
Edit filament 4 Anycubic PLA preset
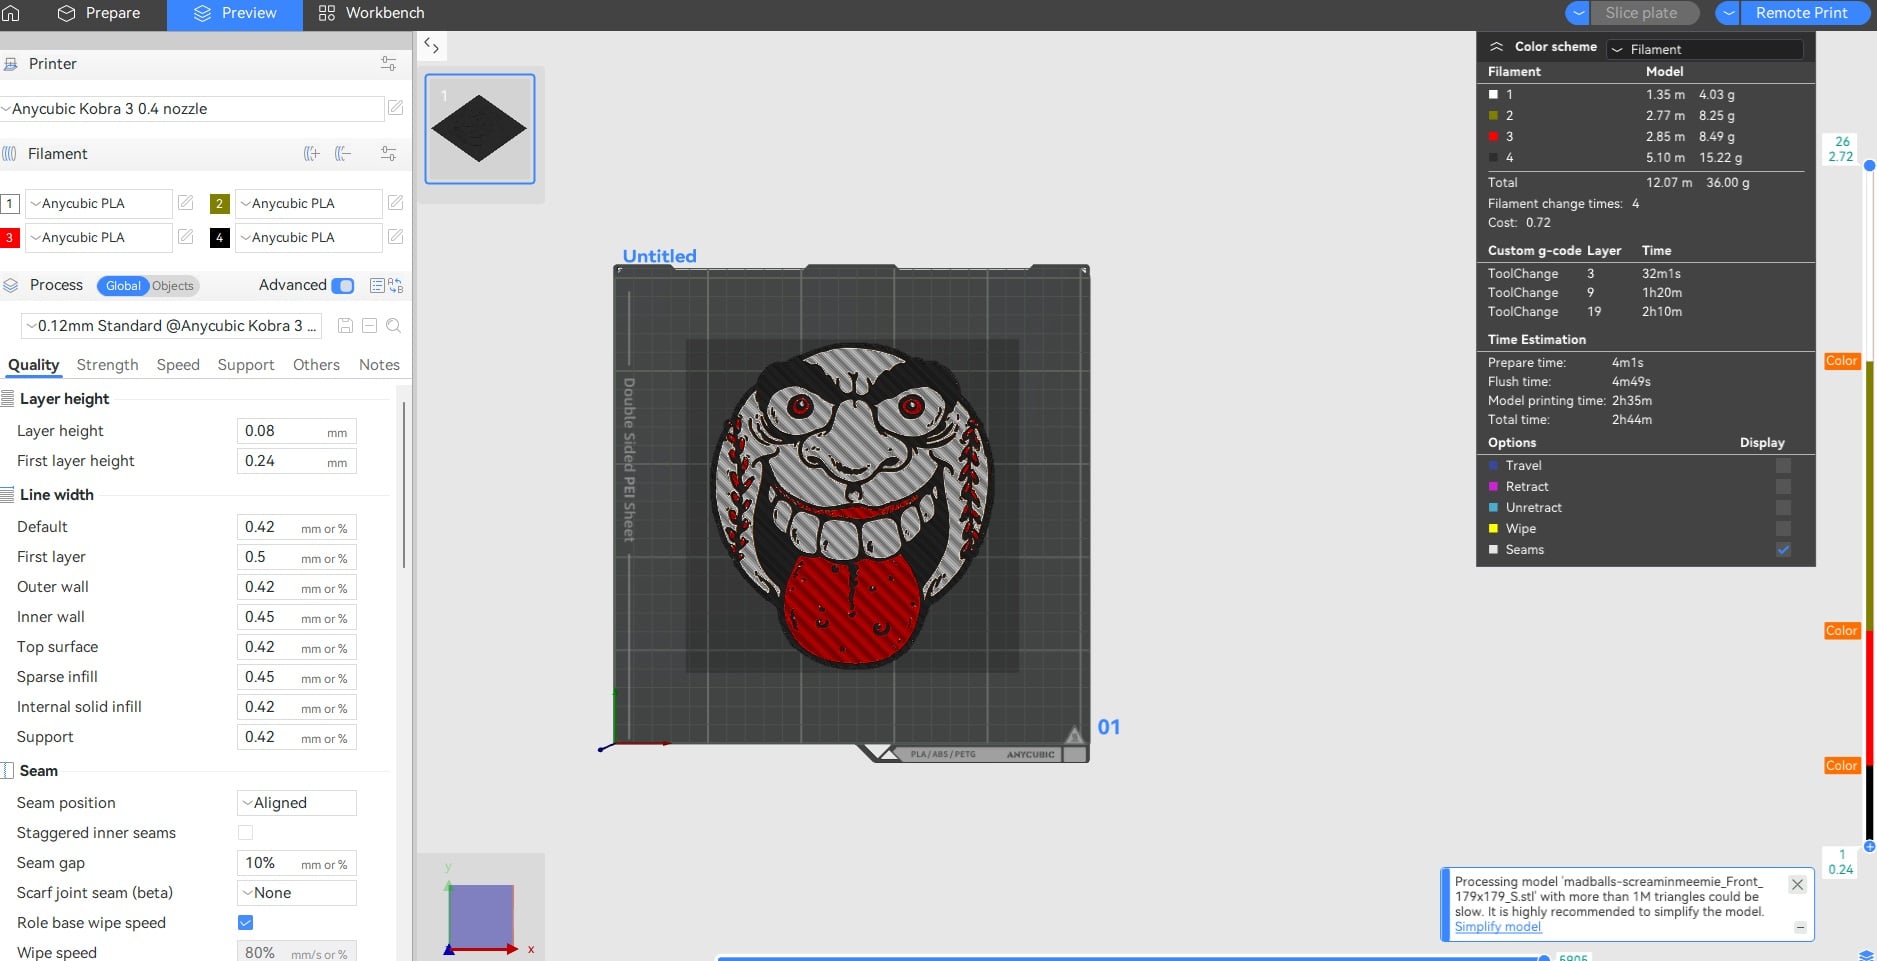click(396, 237)
